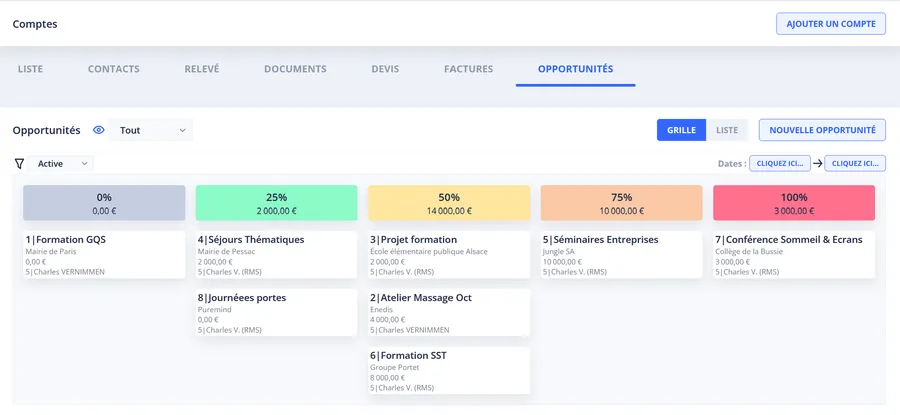Open the CONTACTS tab
Image resolution: width=900 pixels, height=415 pixels.
[x=114, y=69]
